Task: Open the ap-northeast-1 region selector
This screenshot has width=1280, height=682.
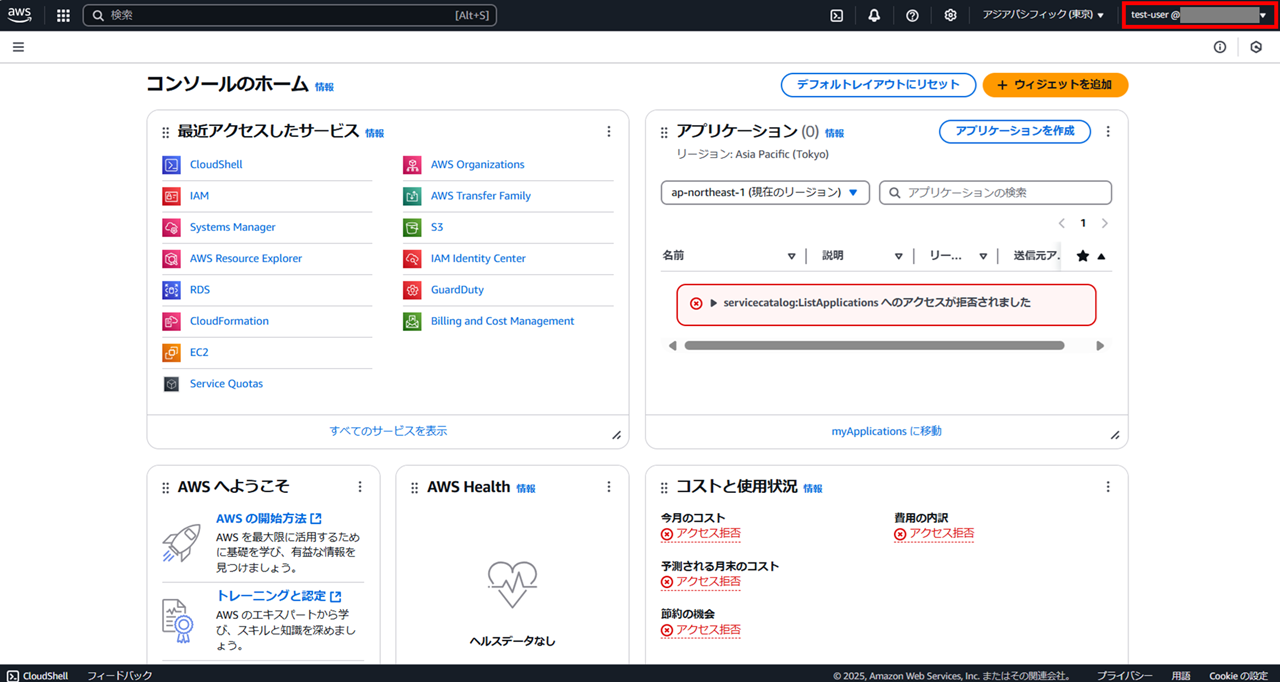Action: (765, 192)
